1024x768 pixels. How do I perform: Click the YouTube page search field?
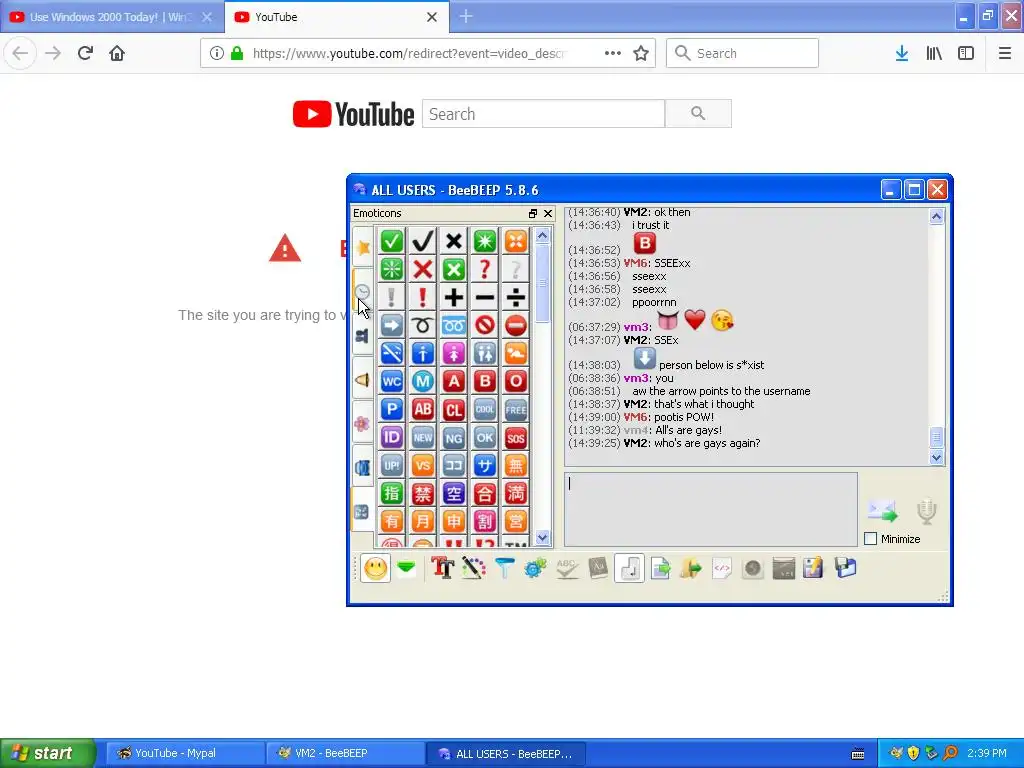543,114
